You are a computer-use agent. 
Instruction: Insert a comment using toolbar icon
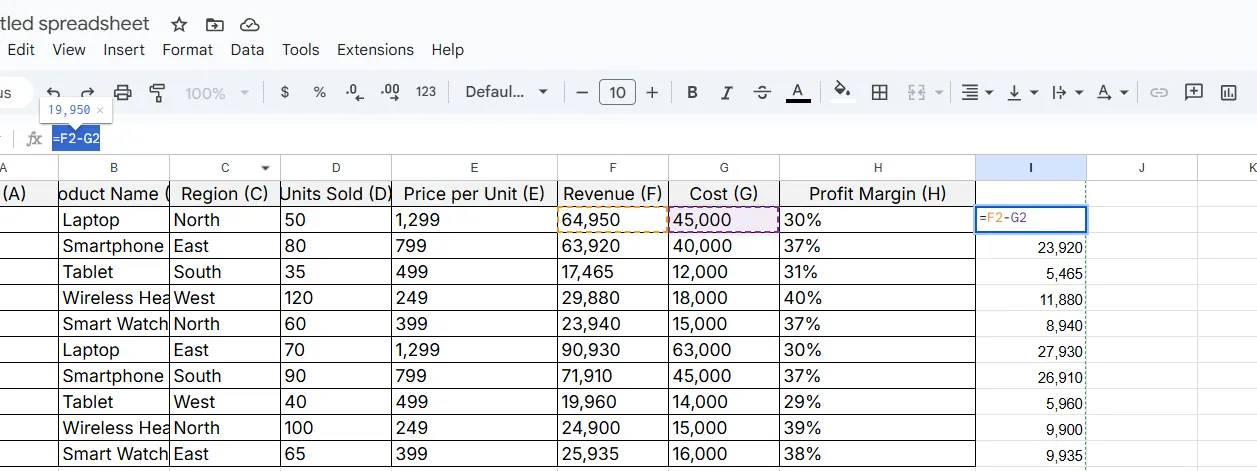pos(1193,92)
